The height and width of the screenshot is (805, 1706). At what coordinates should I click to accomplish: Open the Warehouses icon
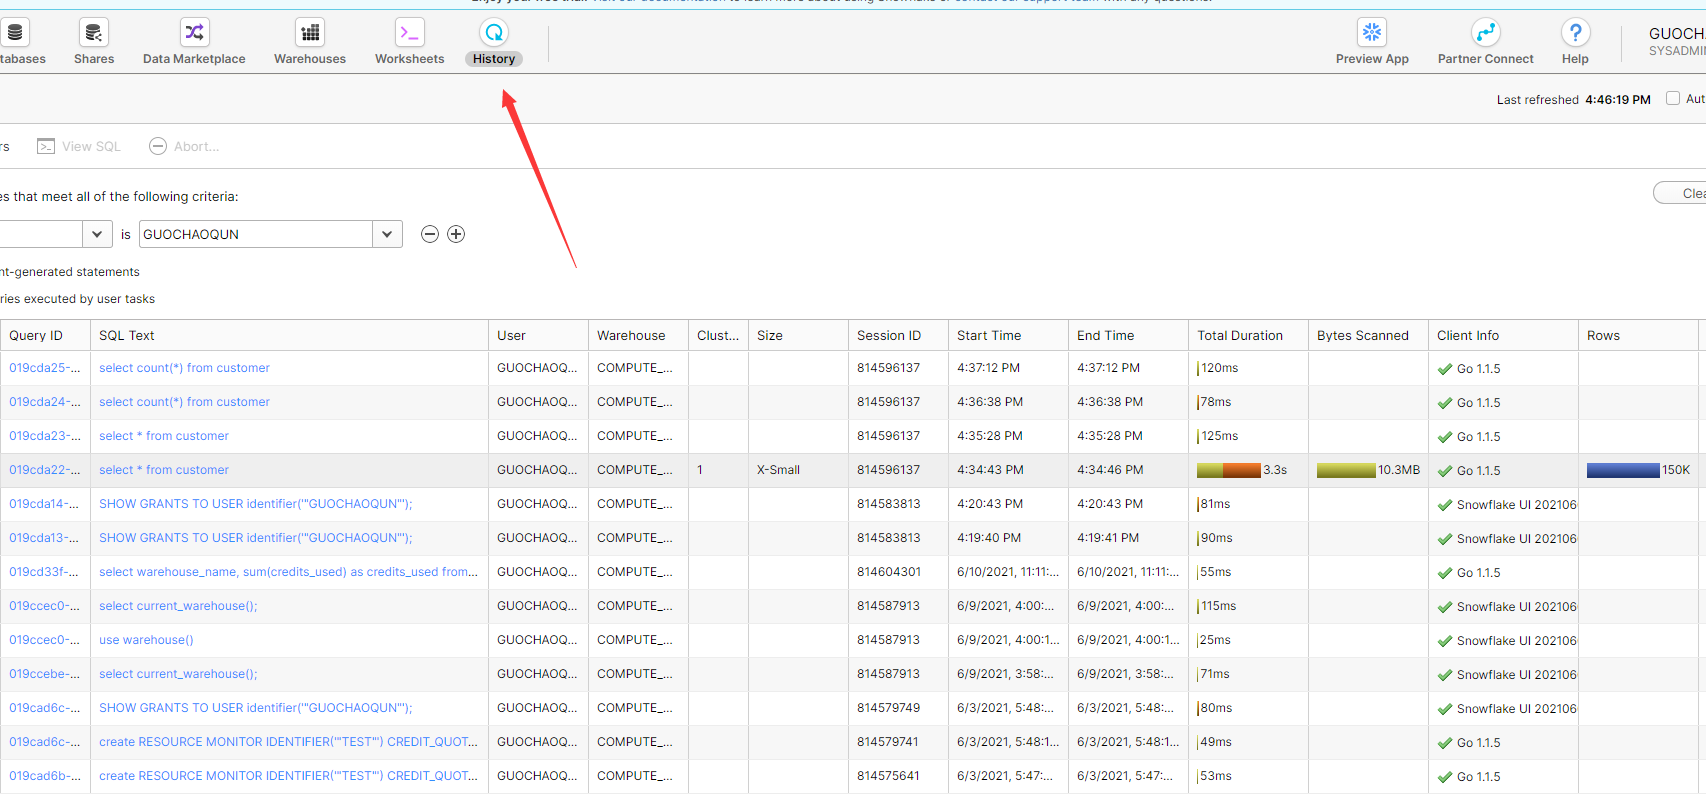pyautogui.click(x=310, y=33)
